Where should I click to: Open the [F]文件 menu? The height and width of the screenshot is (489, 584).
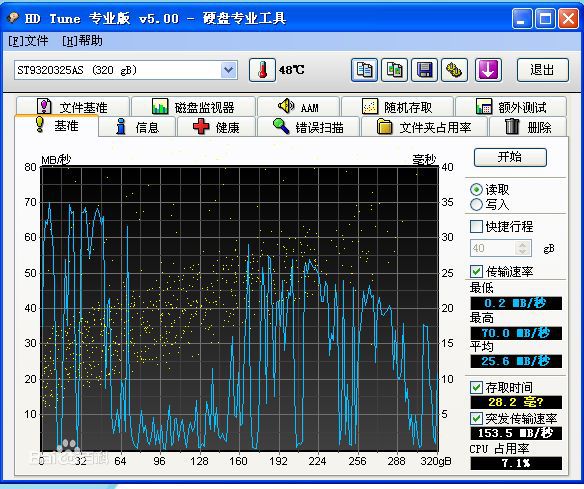(x=28, y=41)
